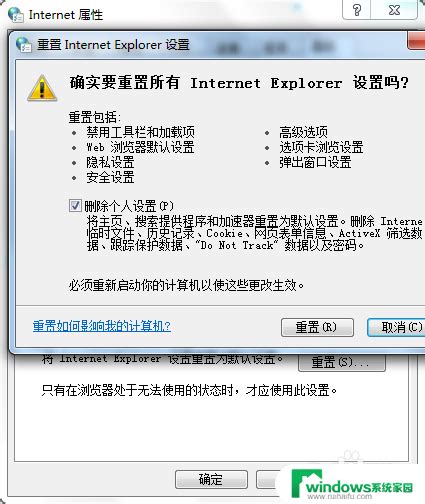Viewport: 425px width, 504px height.
Task: Click the 删除个人设置(P) label text
Action: [129, 206]
